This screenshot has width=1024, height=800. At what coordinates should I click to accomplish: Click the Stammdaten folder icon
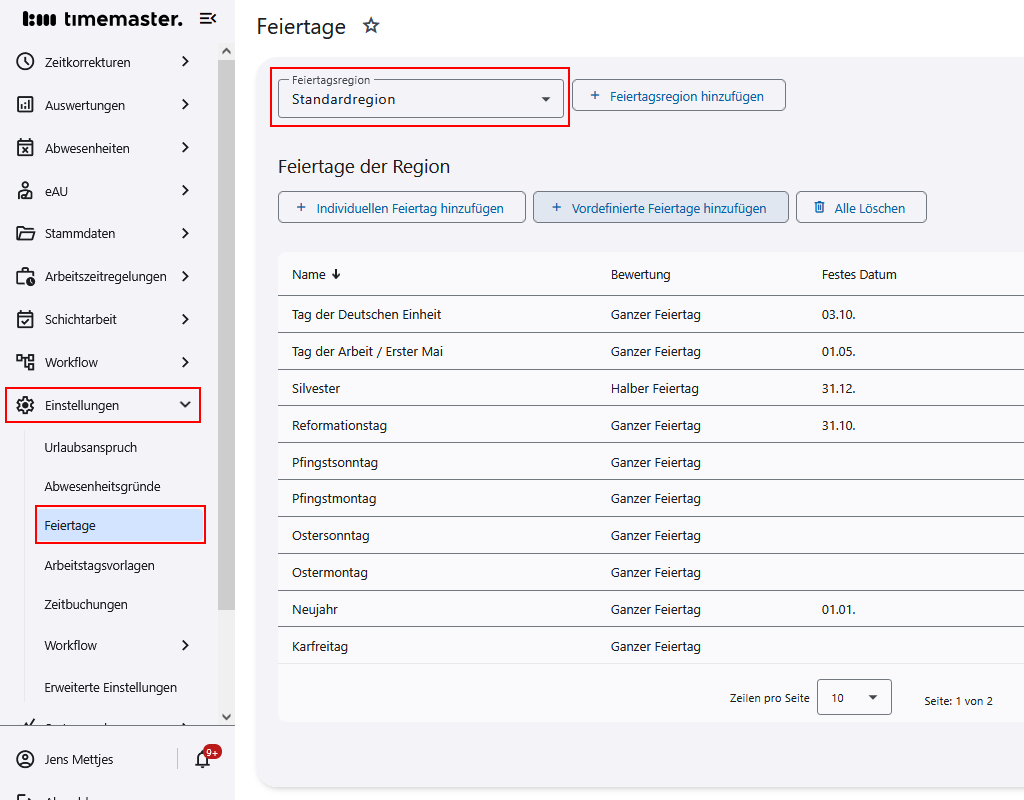pos(26,234)
